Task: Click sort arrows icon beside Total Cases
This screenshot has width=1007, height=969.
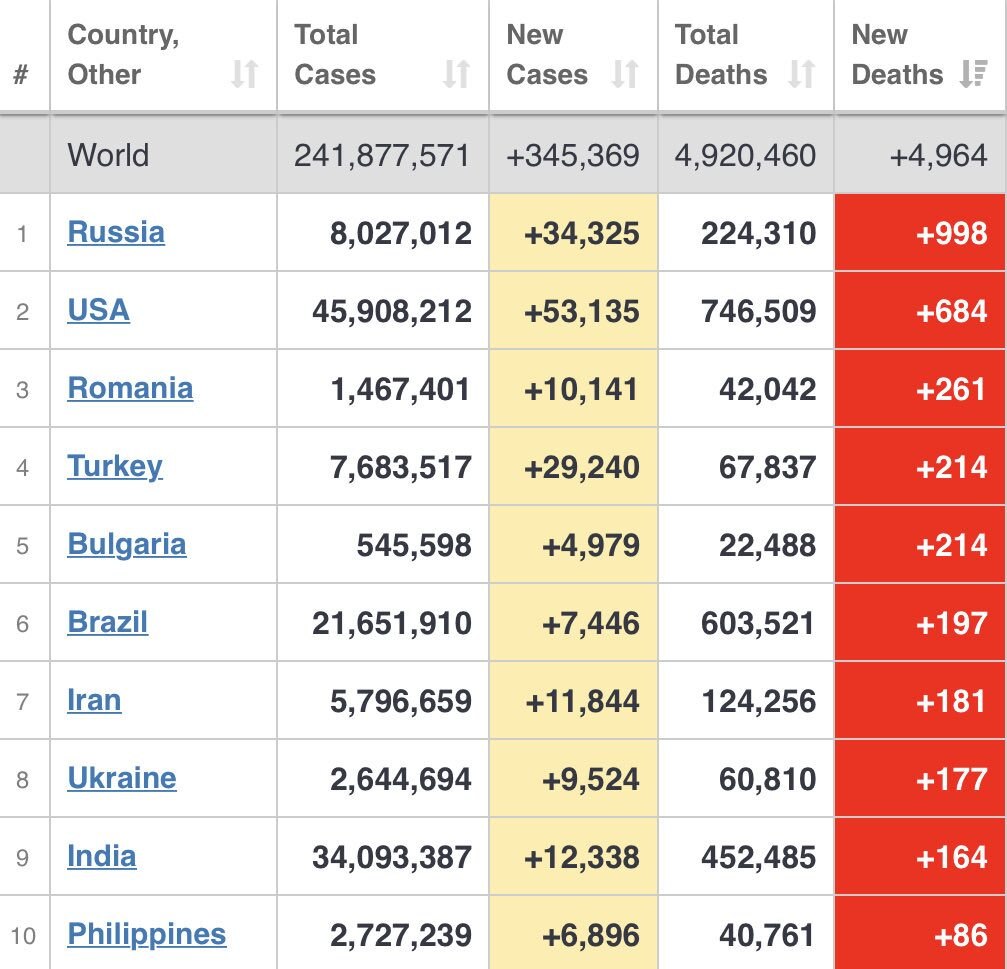Action: [x=456, y=74]
